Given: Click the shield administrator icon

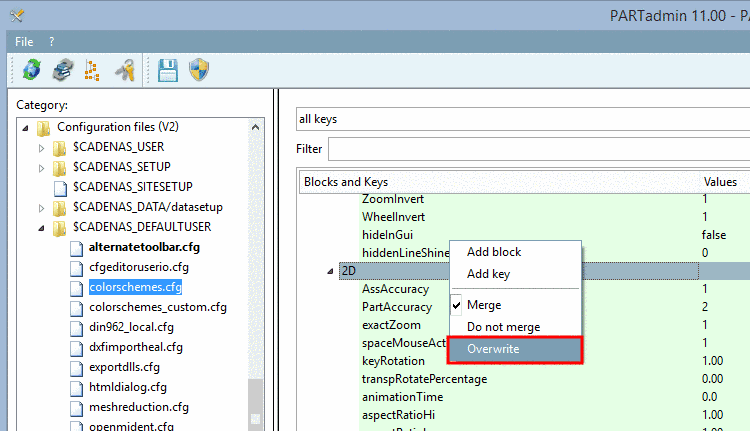Looking at the screenshot, I should coord(199,70).
